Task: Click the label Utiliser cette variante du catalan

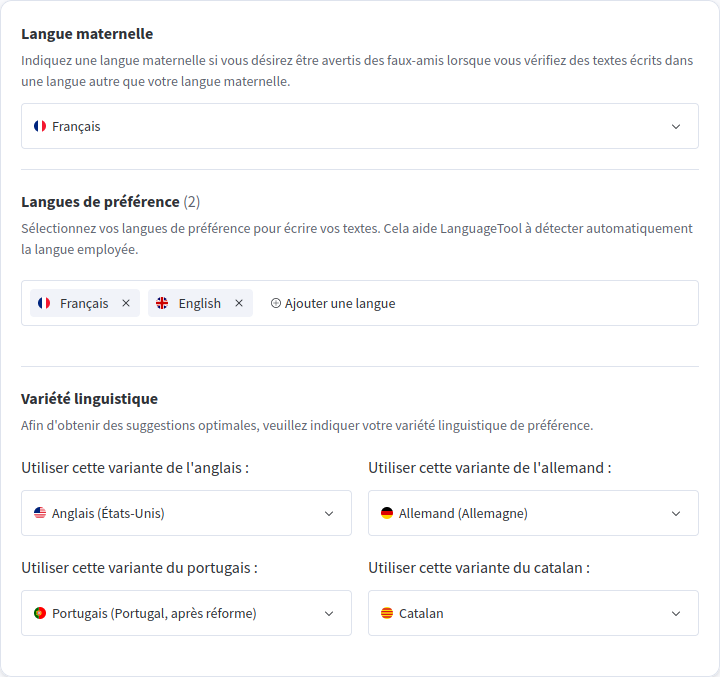Action: pyautogui.click(x=479, y=568)
